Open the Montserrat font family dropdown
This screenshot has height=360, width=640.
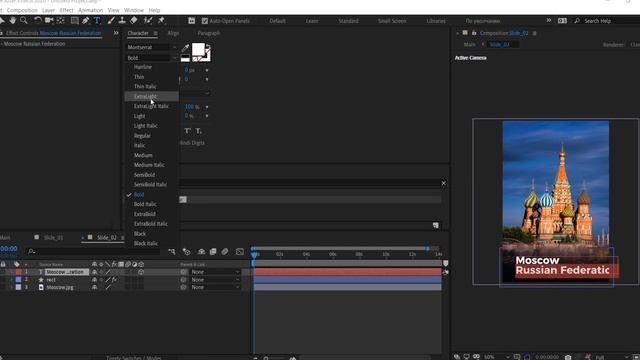pos(152,47)
